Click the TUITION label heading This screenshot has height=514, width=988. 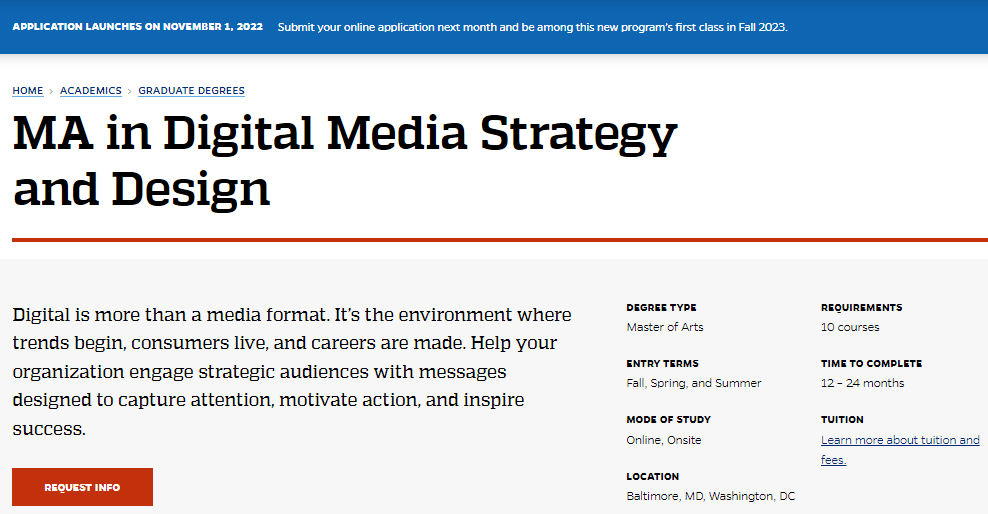(x=842, y=420)
